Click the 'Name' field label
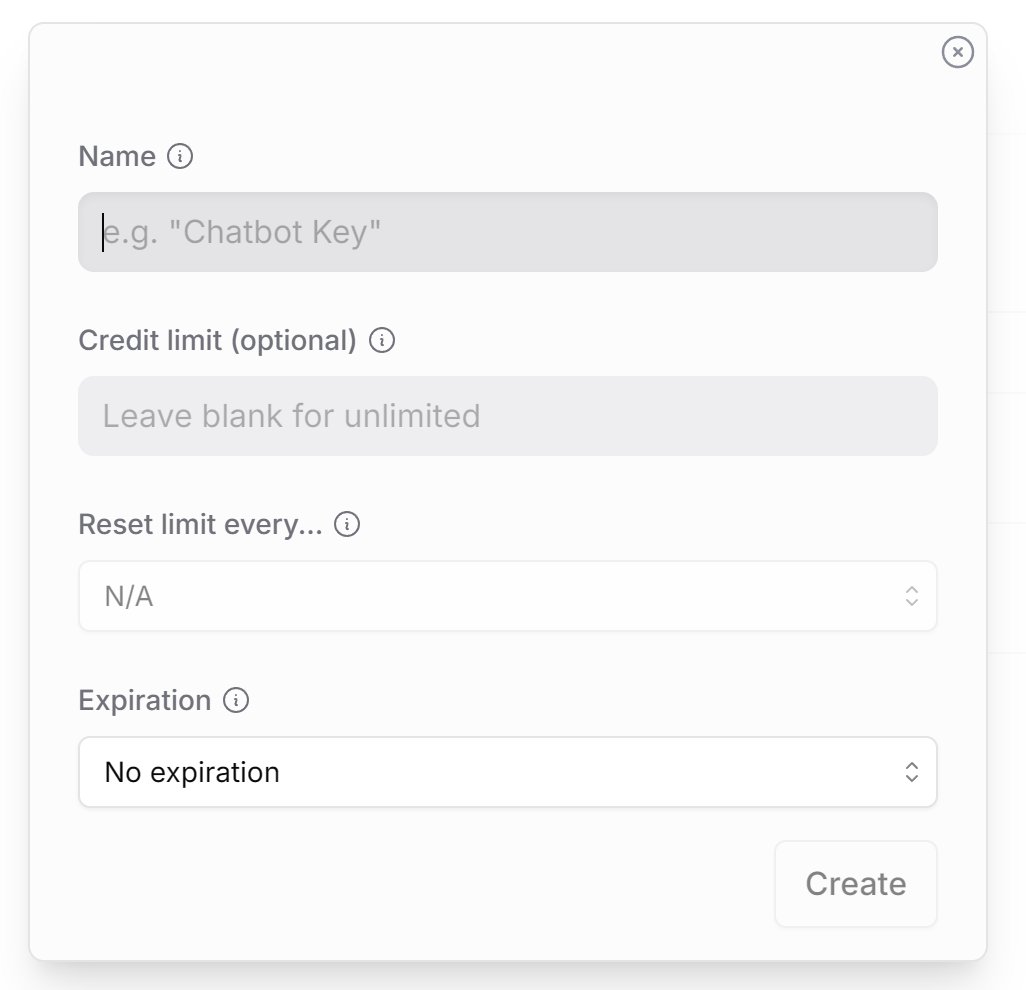Viewport: 1026px width, 990px height. coord(117,157)
